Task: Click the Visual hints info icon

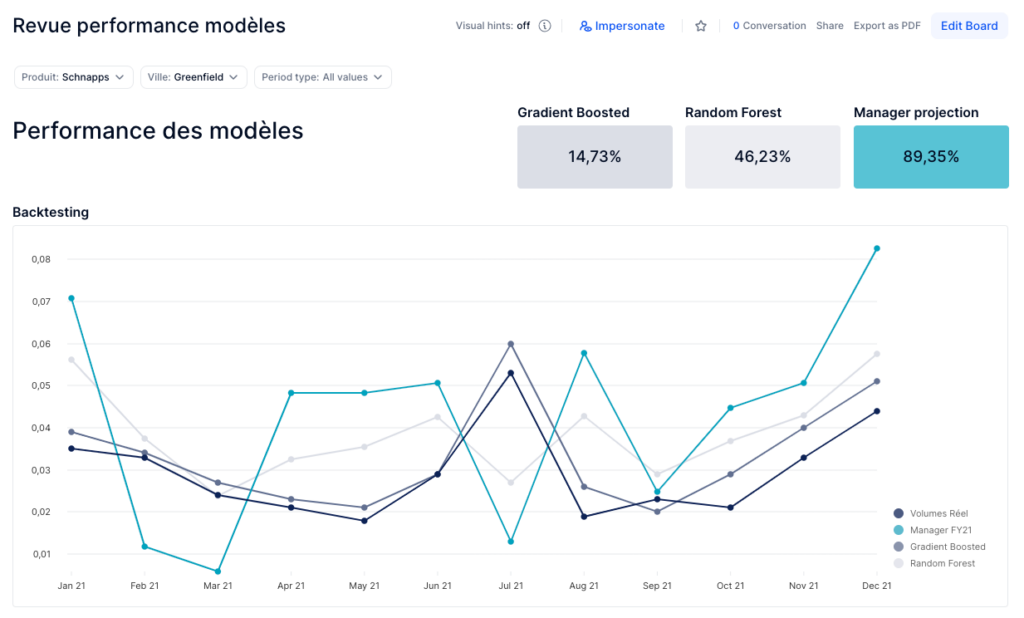Action: pos(545,26)
